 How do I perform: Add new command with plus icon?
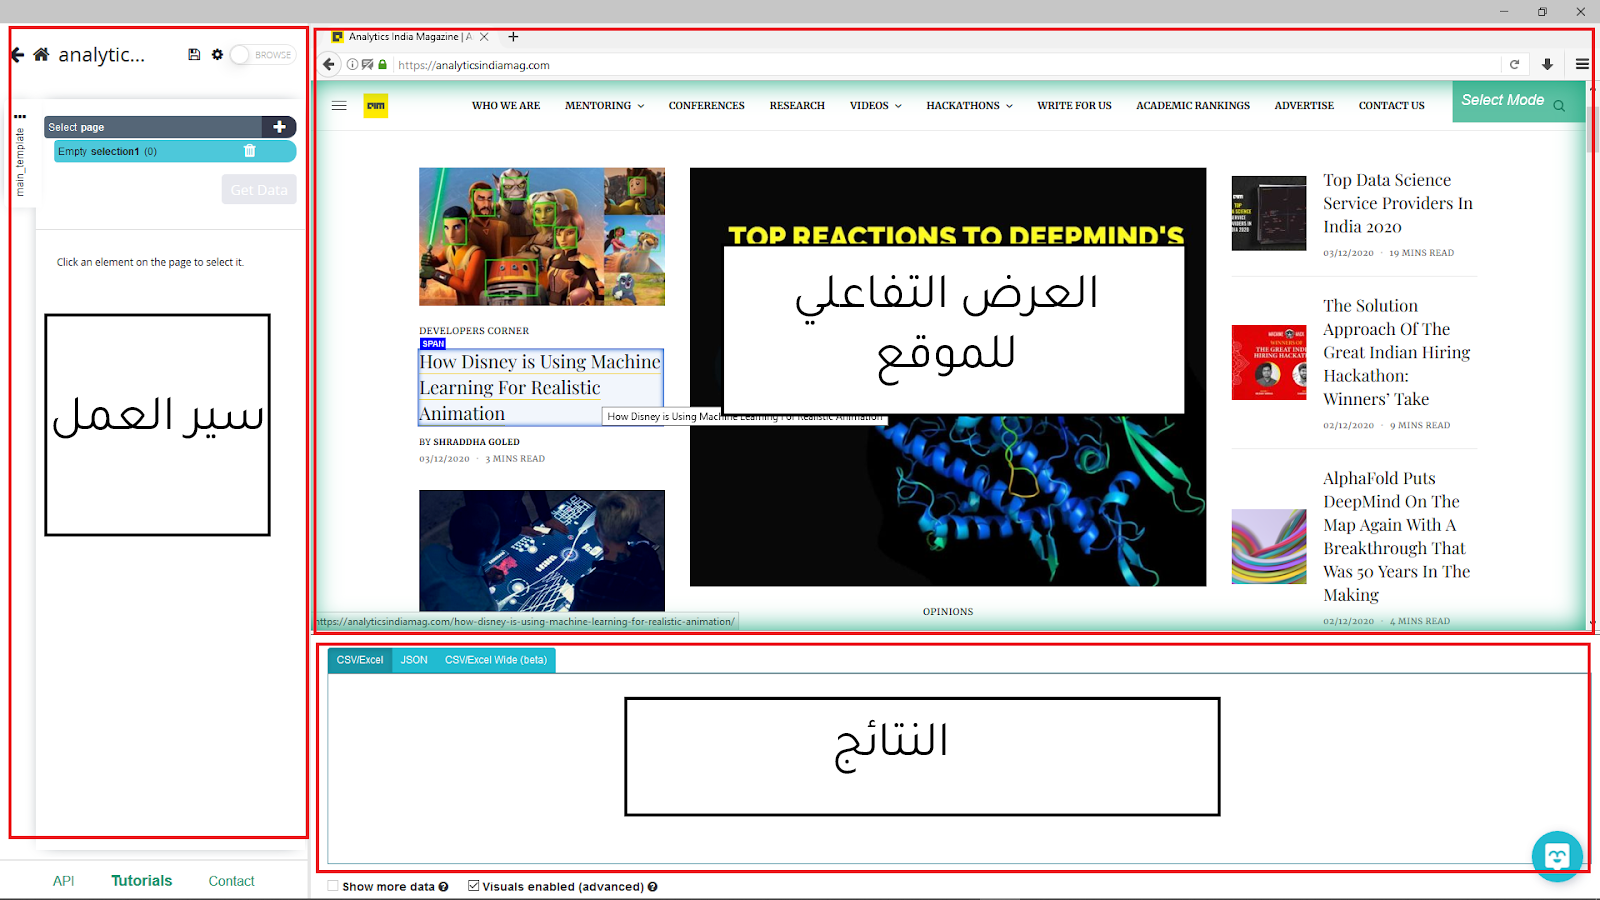point(279,127)
